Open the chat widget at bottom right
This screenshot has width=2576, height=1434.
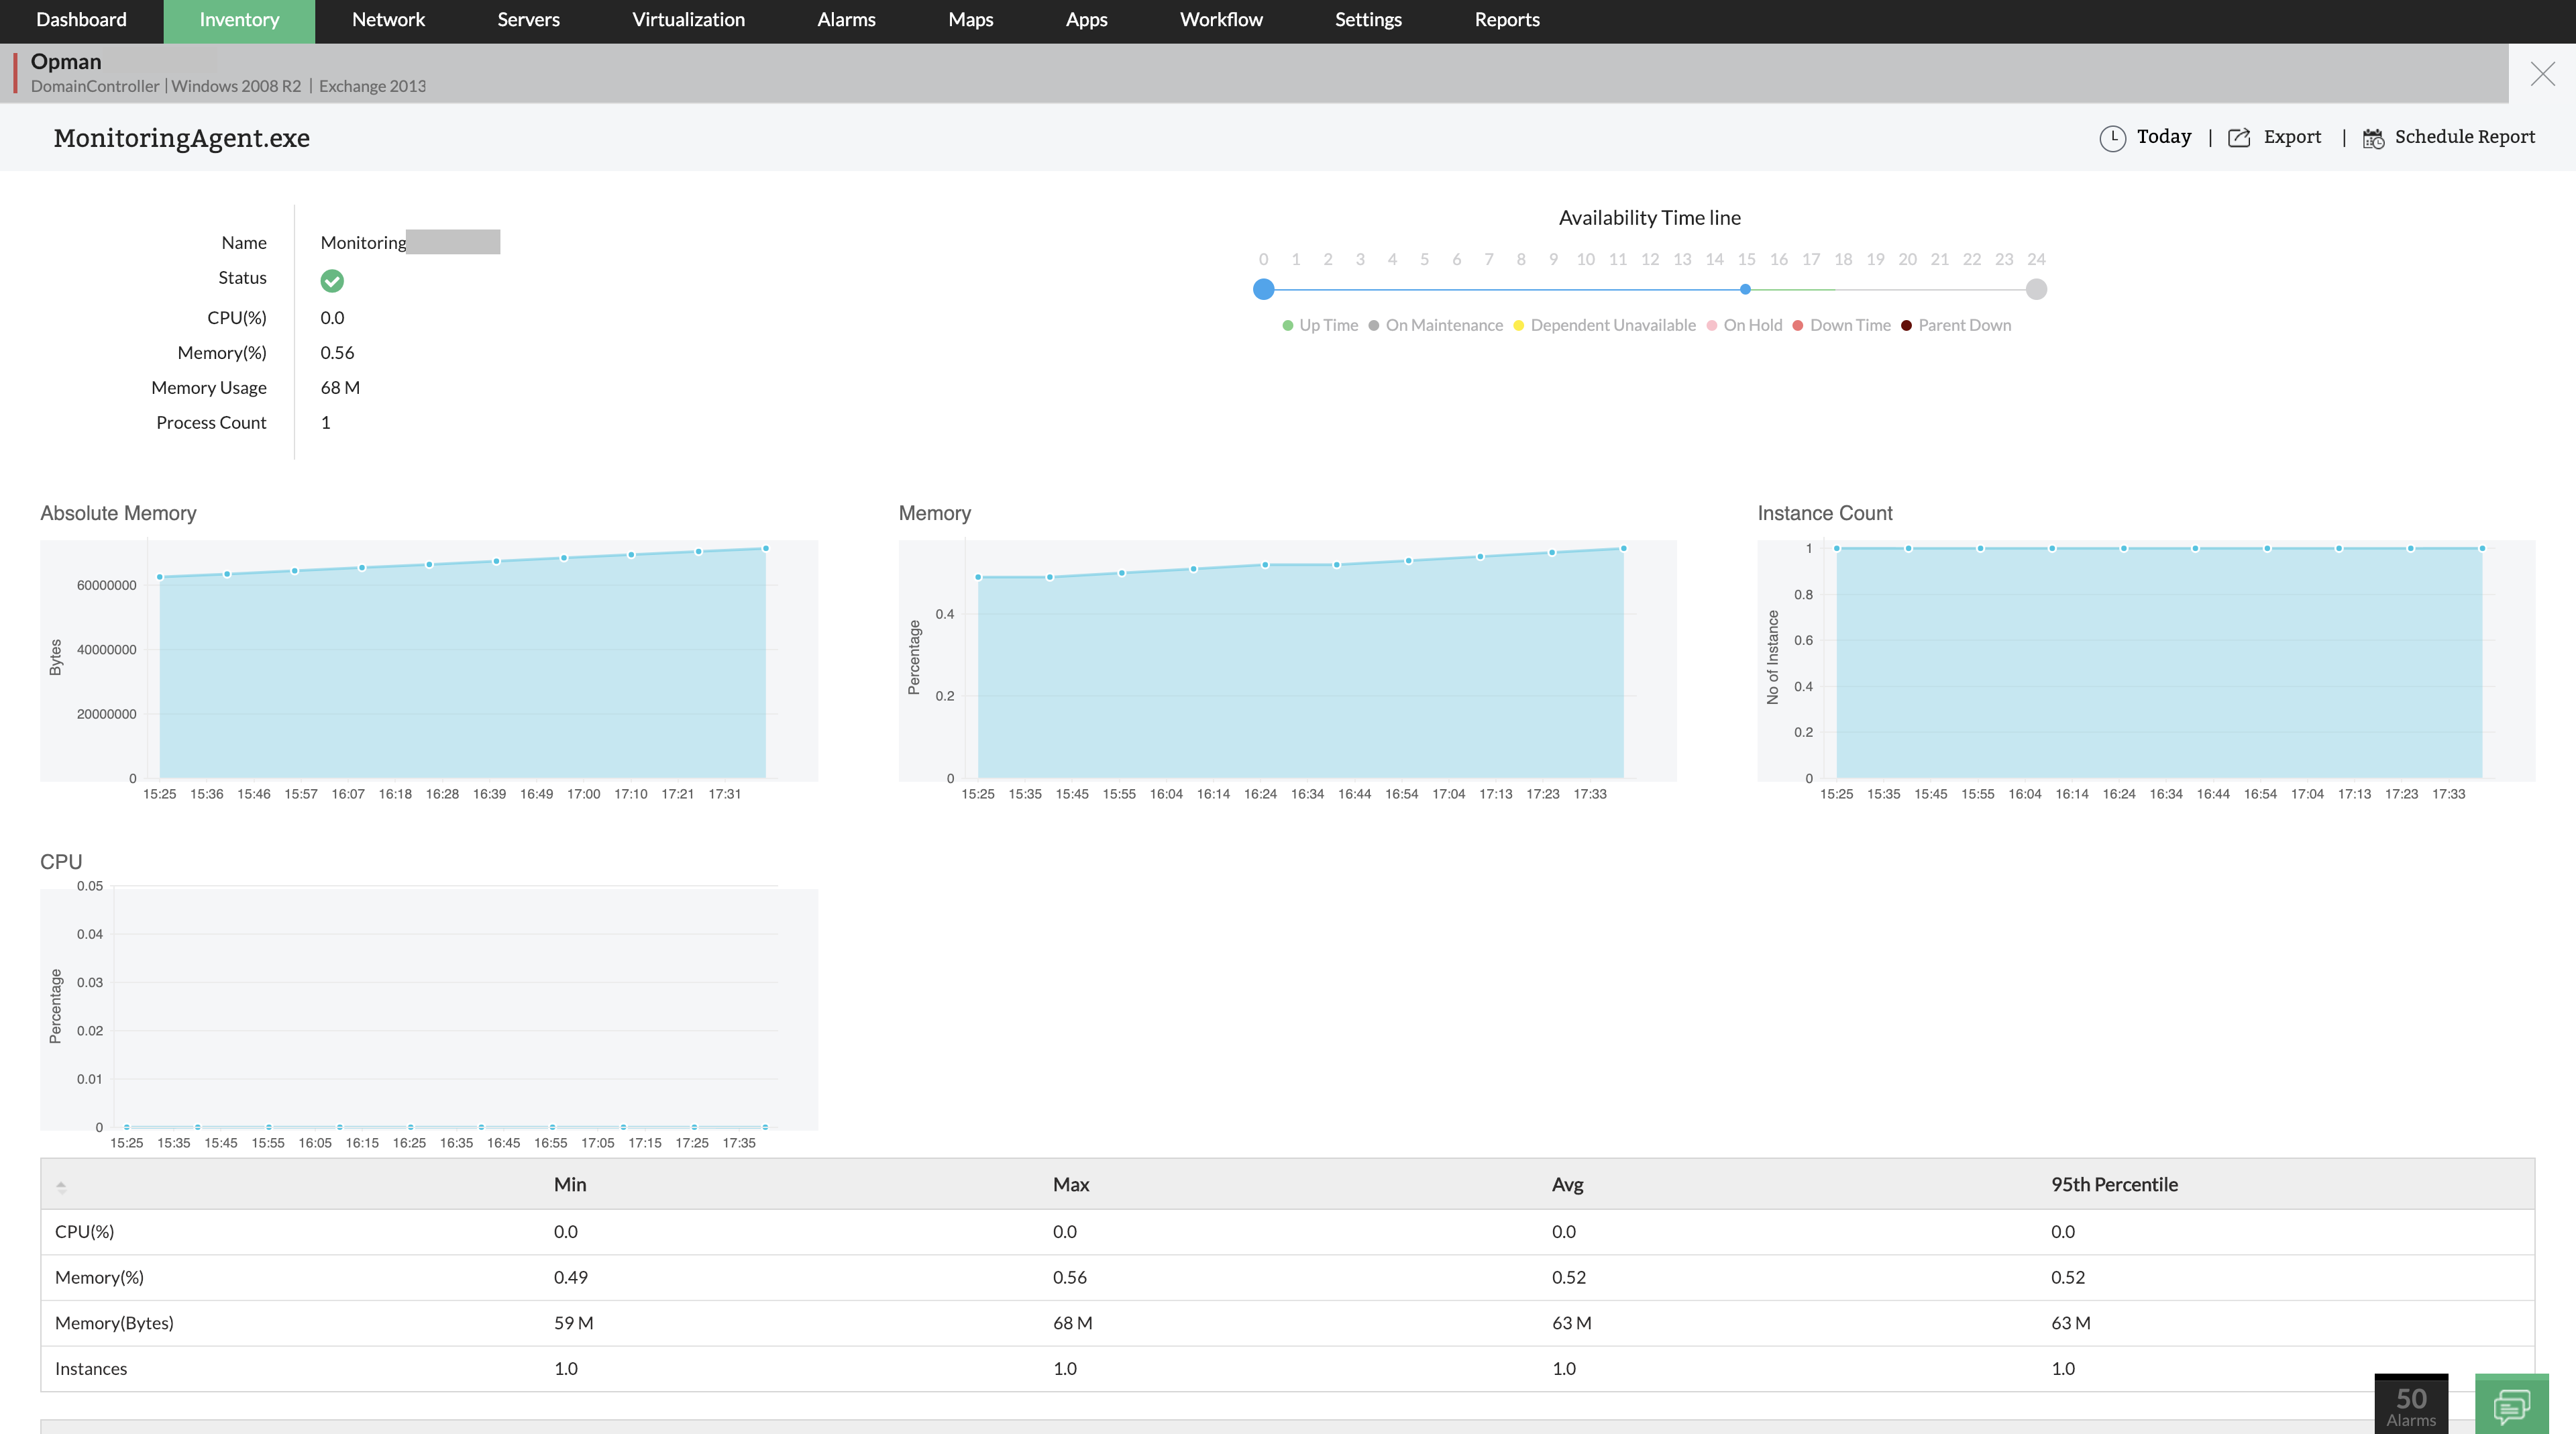click(x=2517, y=1406)
